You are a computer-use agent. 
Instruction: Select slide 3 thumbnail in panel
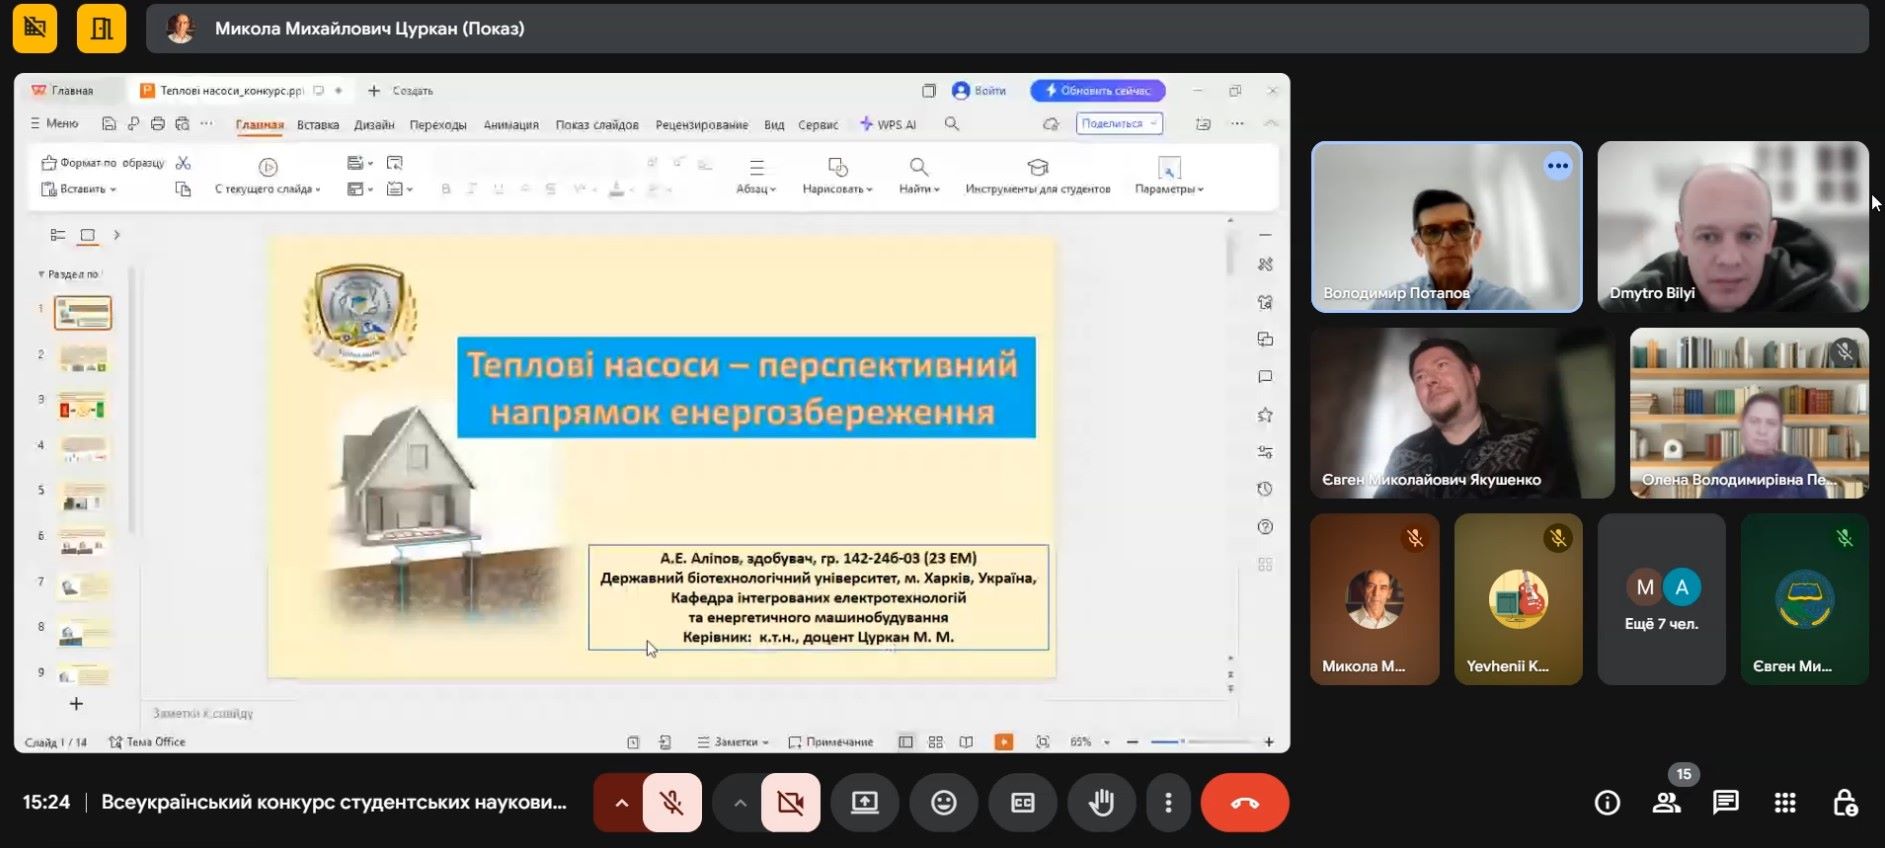click(83, 405)
